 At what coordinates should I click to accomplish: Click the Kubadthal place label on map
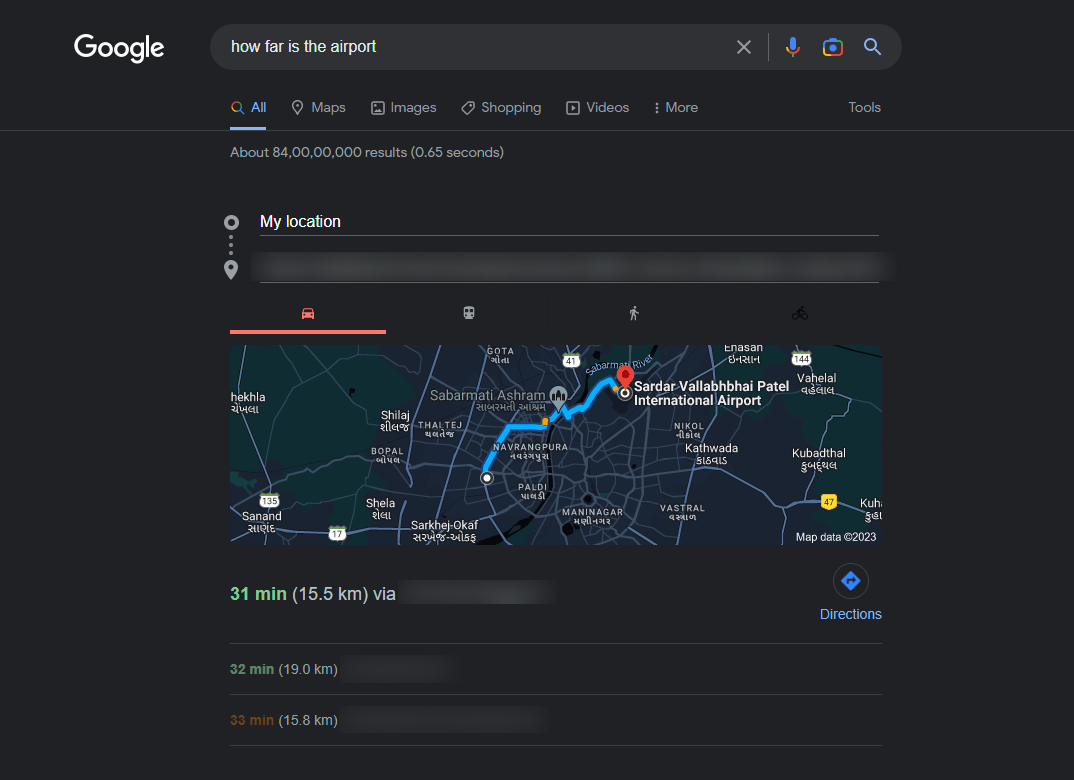(819, 459)
